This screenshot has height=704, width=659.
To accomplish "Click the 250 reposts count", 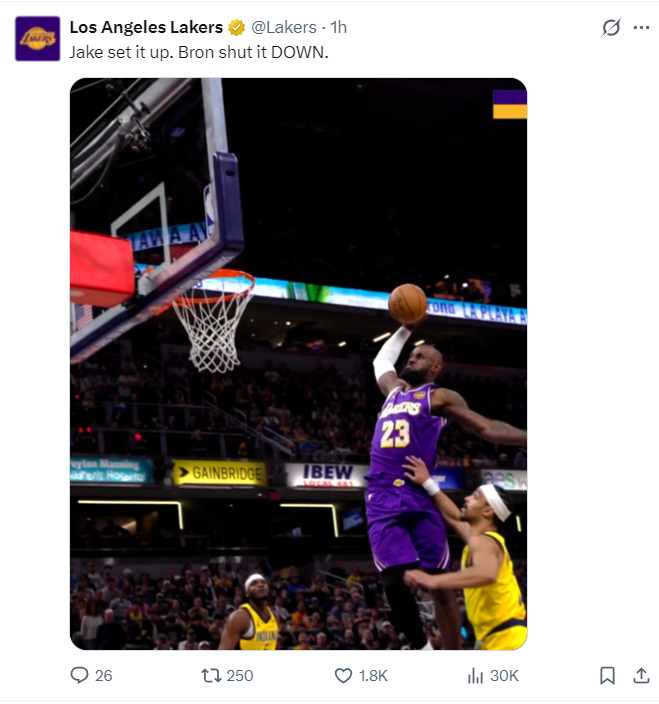I will pos(240,676).
